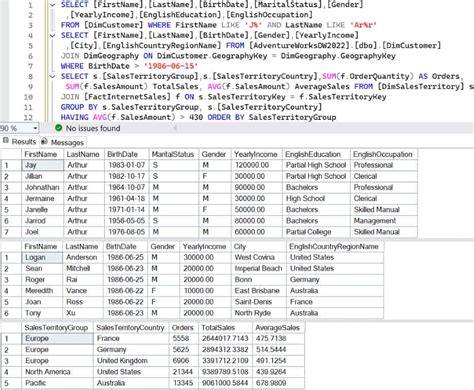Select the cell 'Xu'
The image size is (474, 390).
83,313
